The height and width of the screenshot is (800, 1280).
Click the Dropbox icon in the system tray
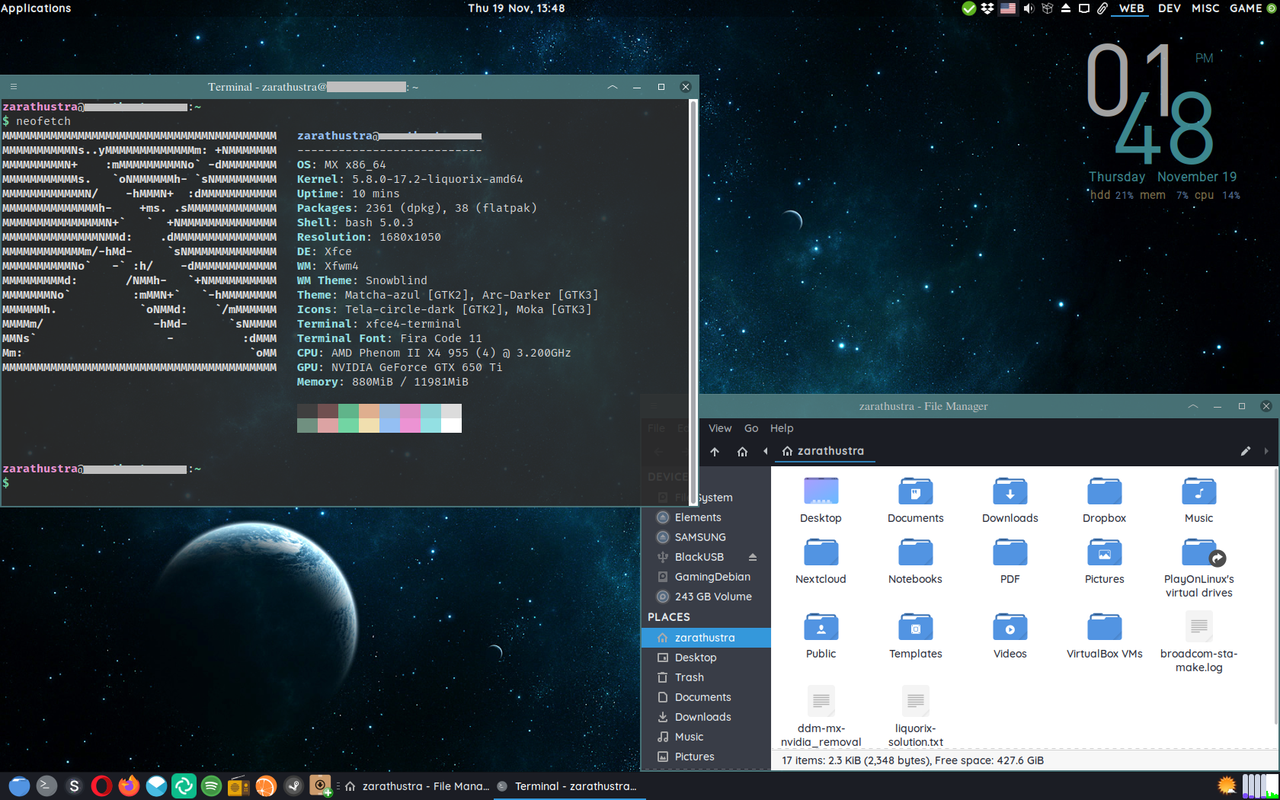(x=987, y=8)
